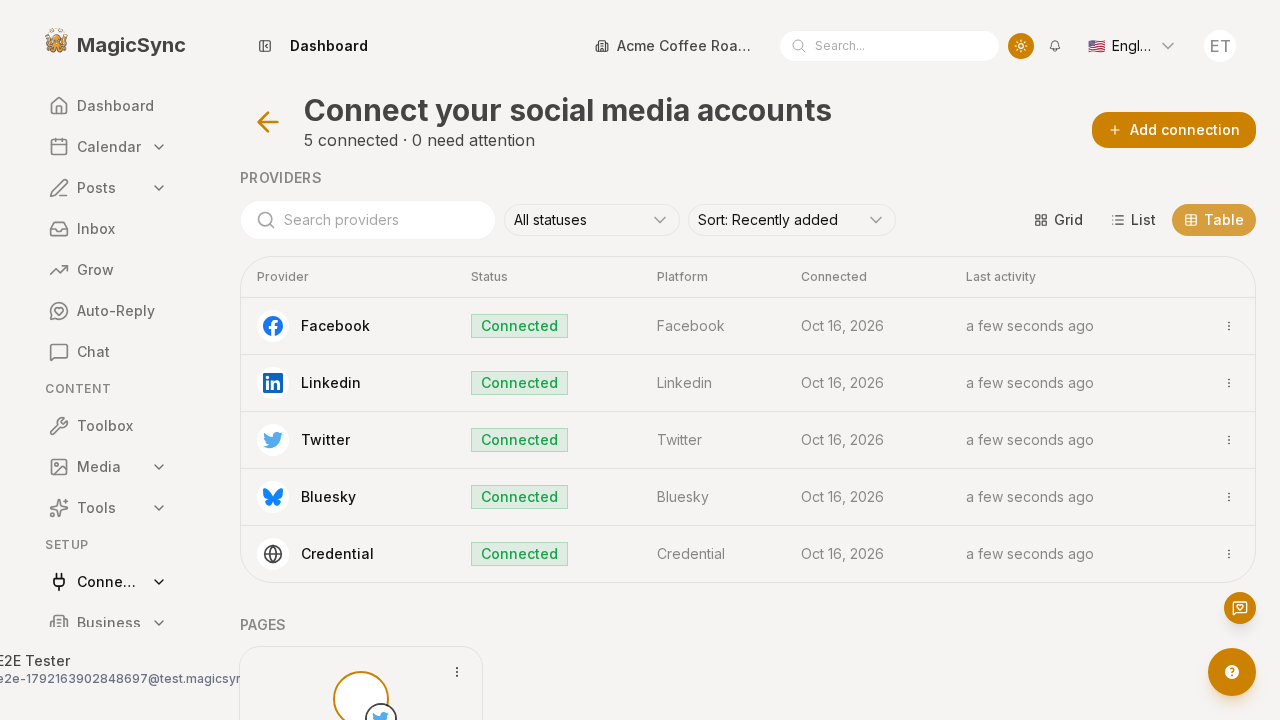Open Dashboard in the sidebar
This screenshot has width=1280, height=720.
[108, 106]
